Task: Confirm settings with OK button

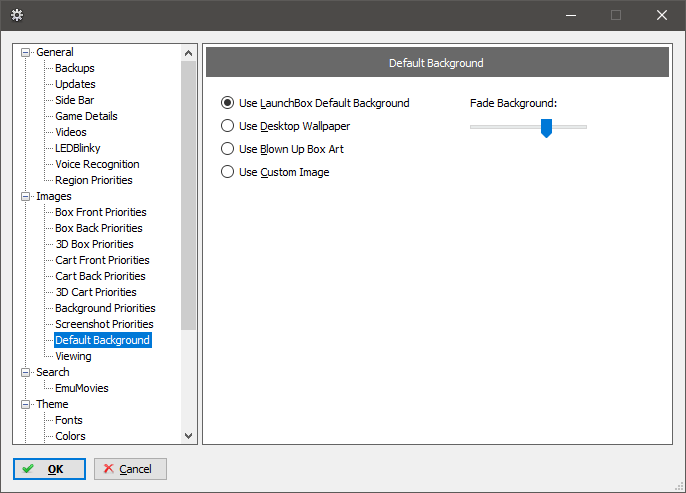Action: pyautogui.click(x=49, y=469)
